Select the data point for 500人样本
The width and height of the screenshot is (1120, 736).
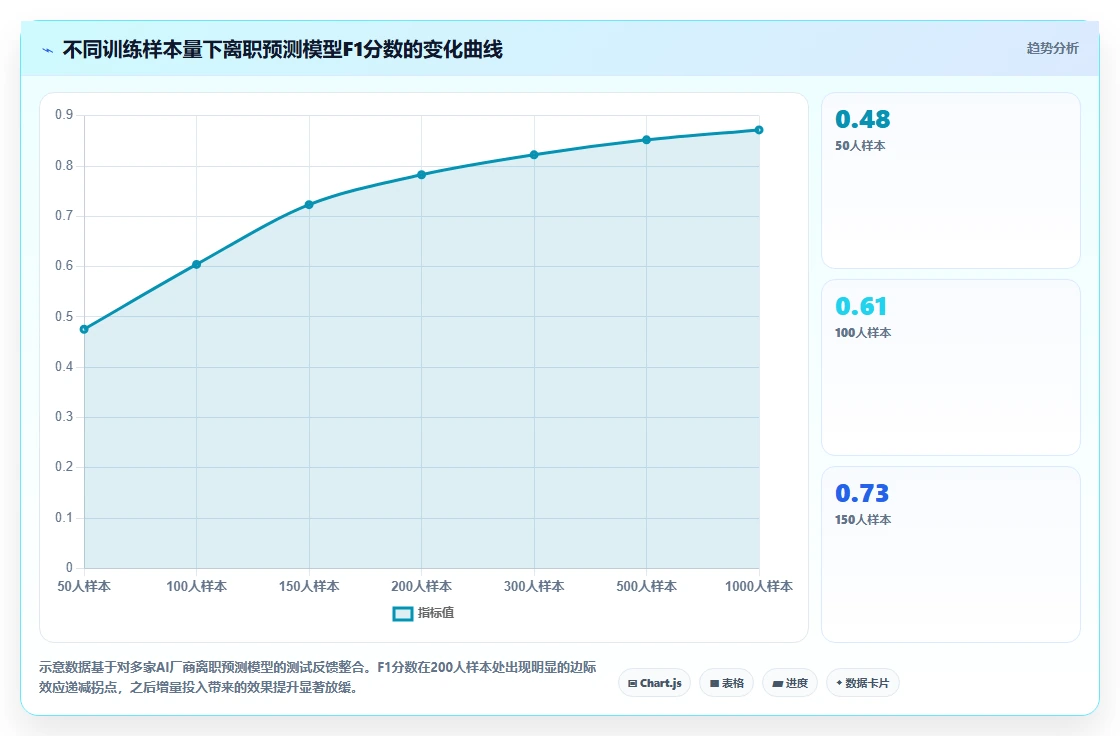646,139
